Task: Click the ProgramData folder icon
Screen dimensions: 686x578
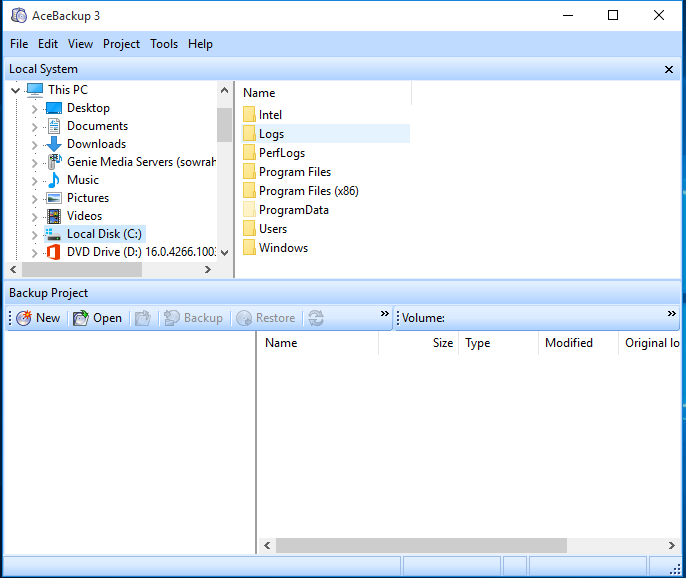Action: pos(249,210)
